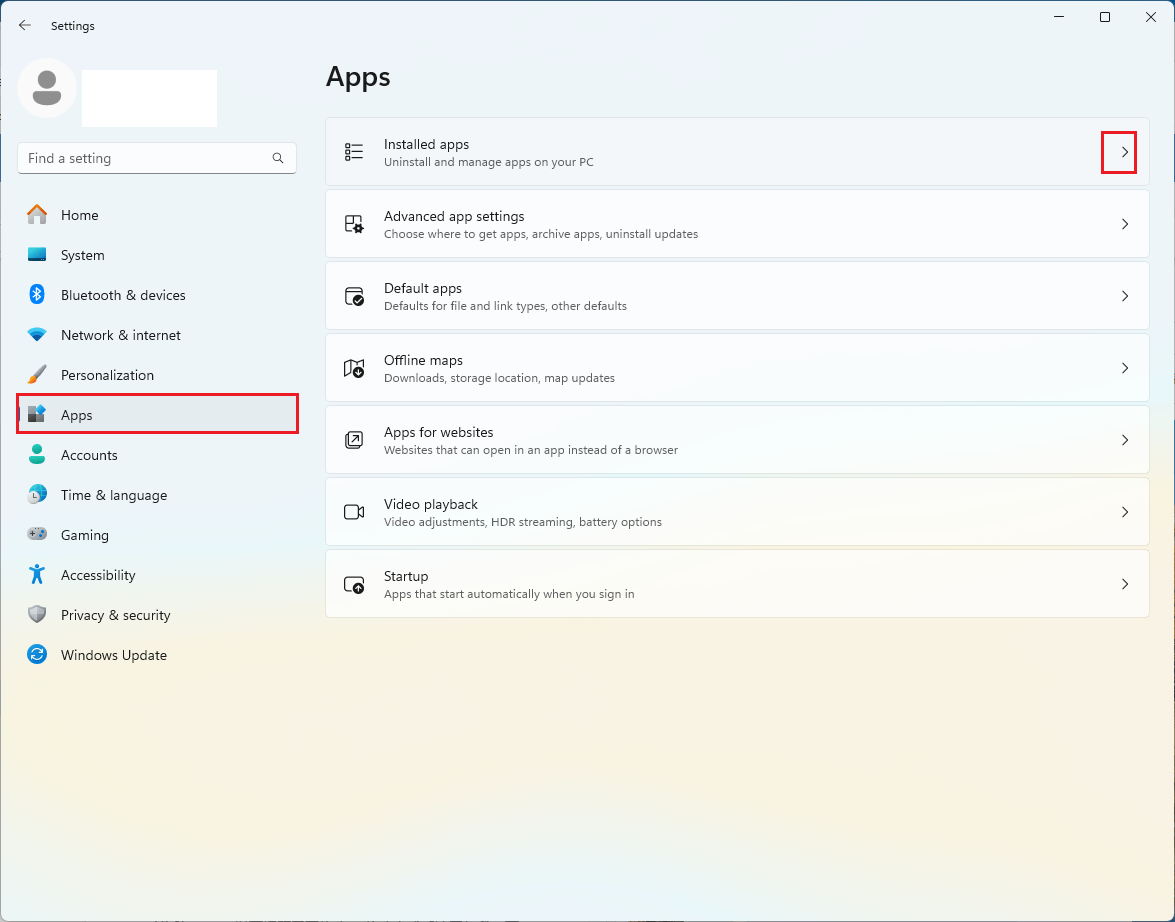Open the Installed apps page
The height and width of the screenshot is (922, 1175).
click(x=737, y=152)
